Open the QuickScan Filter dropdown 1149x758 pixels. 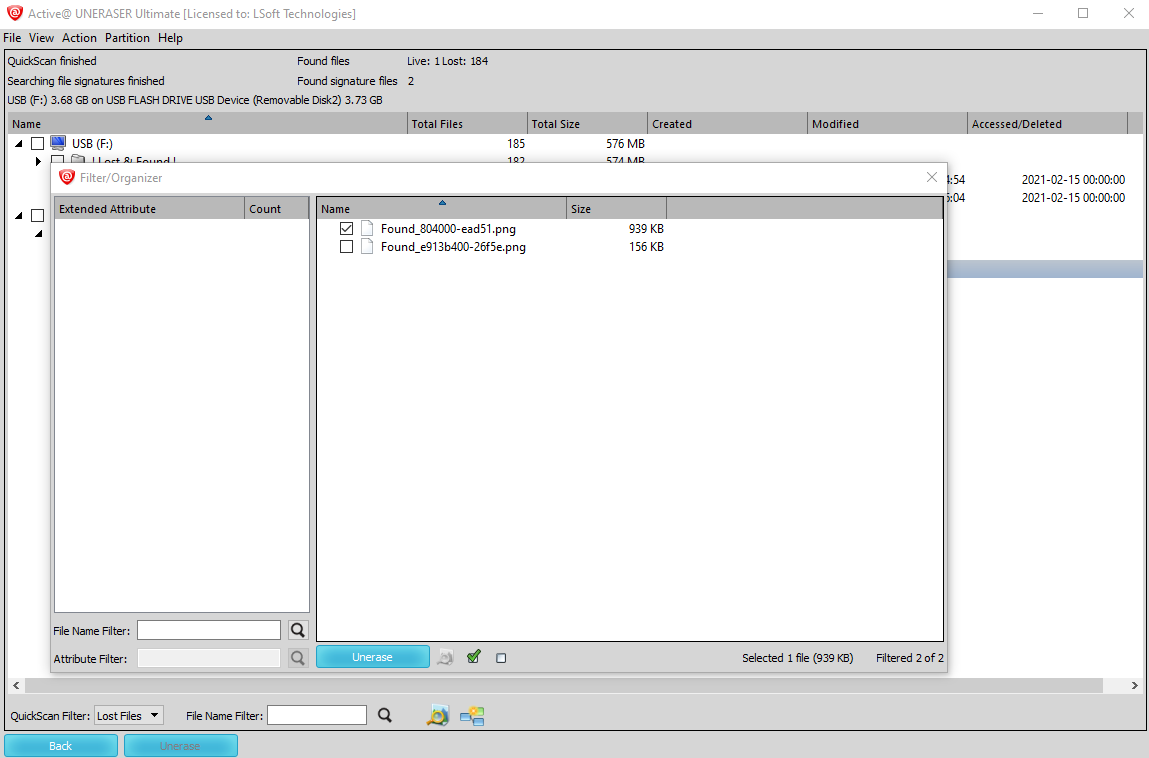(129, 715)
